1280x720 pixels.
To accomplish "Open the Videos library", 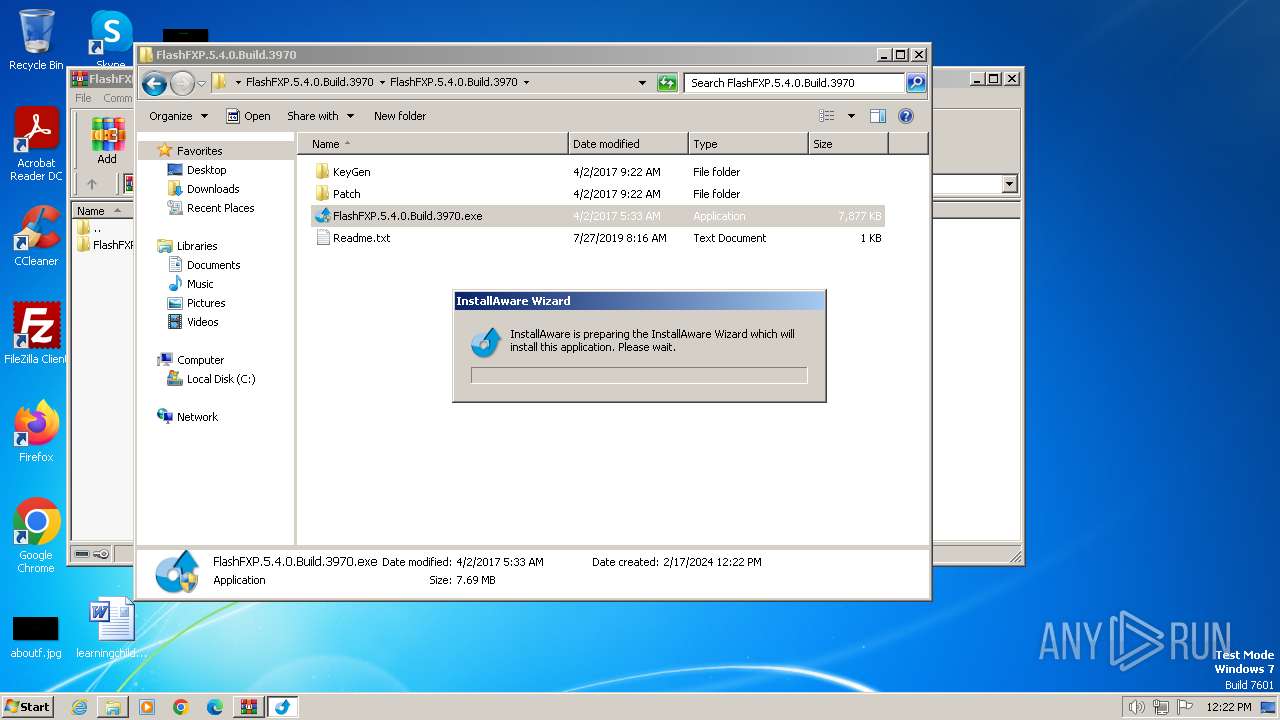I will click(202, 322).
